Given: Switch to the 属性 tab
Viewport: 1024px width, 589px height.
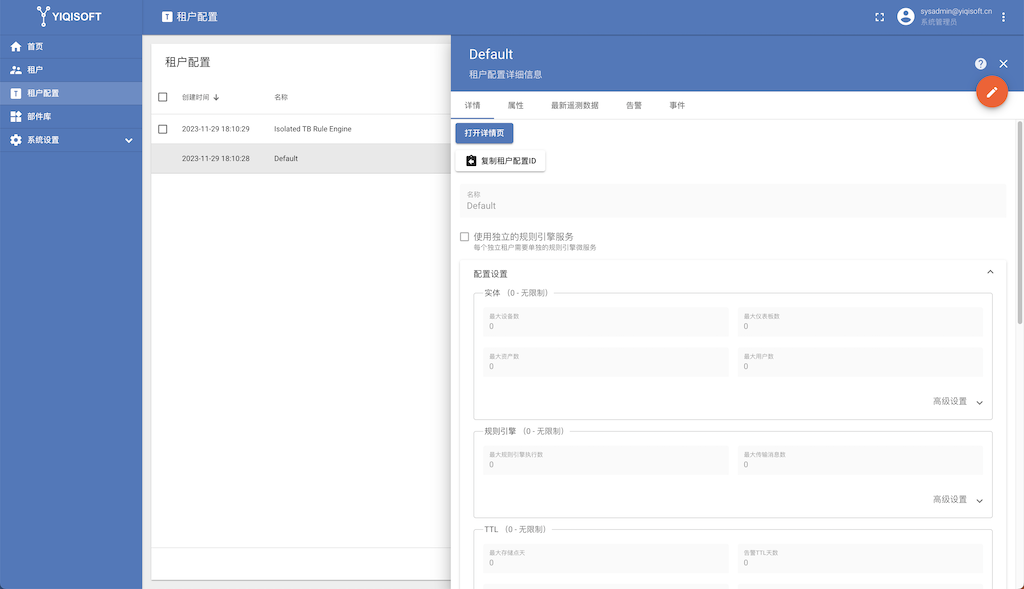Looking at the screenshot, I should click(515, 105).
